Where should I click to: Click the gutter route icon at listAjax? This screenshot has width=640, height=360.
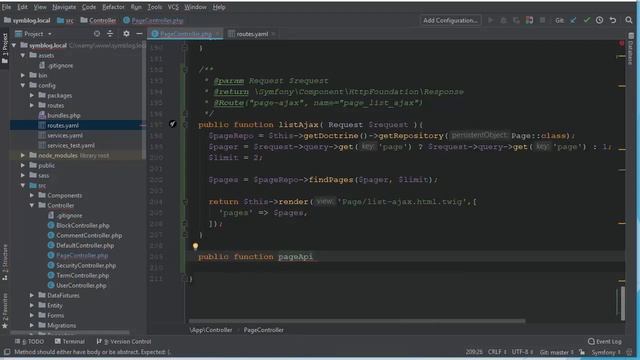(x=173, y=124)
